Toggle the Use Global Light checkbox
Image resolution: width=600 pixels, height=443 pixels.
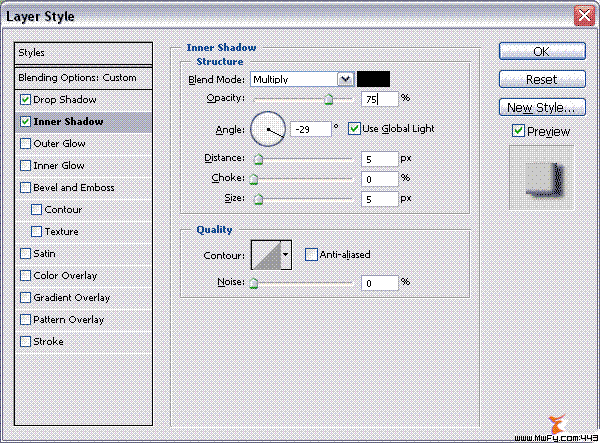click(x=354, y=129)
